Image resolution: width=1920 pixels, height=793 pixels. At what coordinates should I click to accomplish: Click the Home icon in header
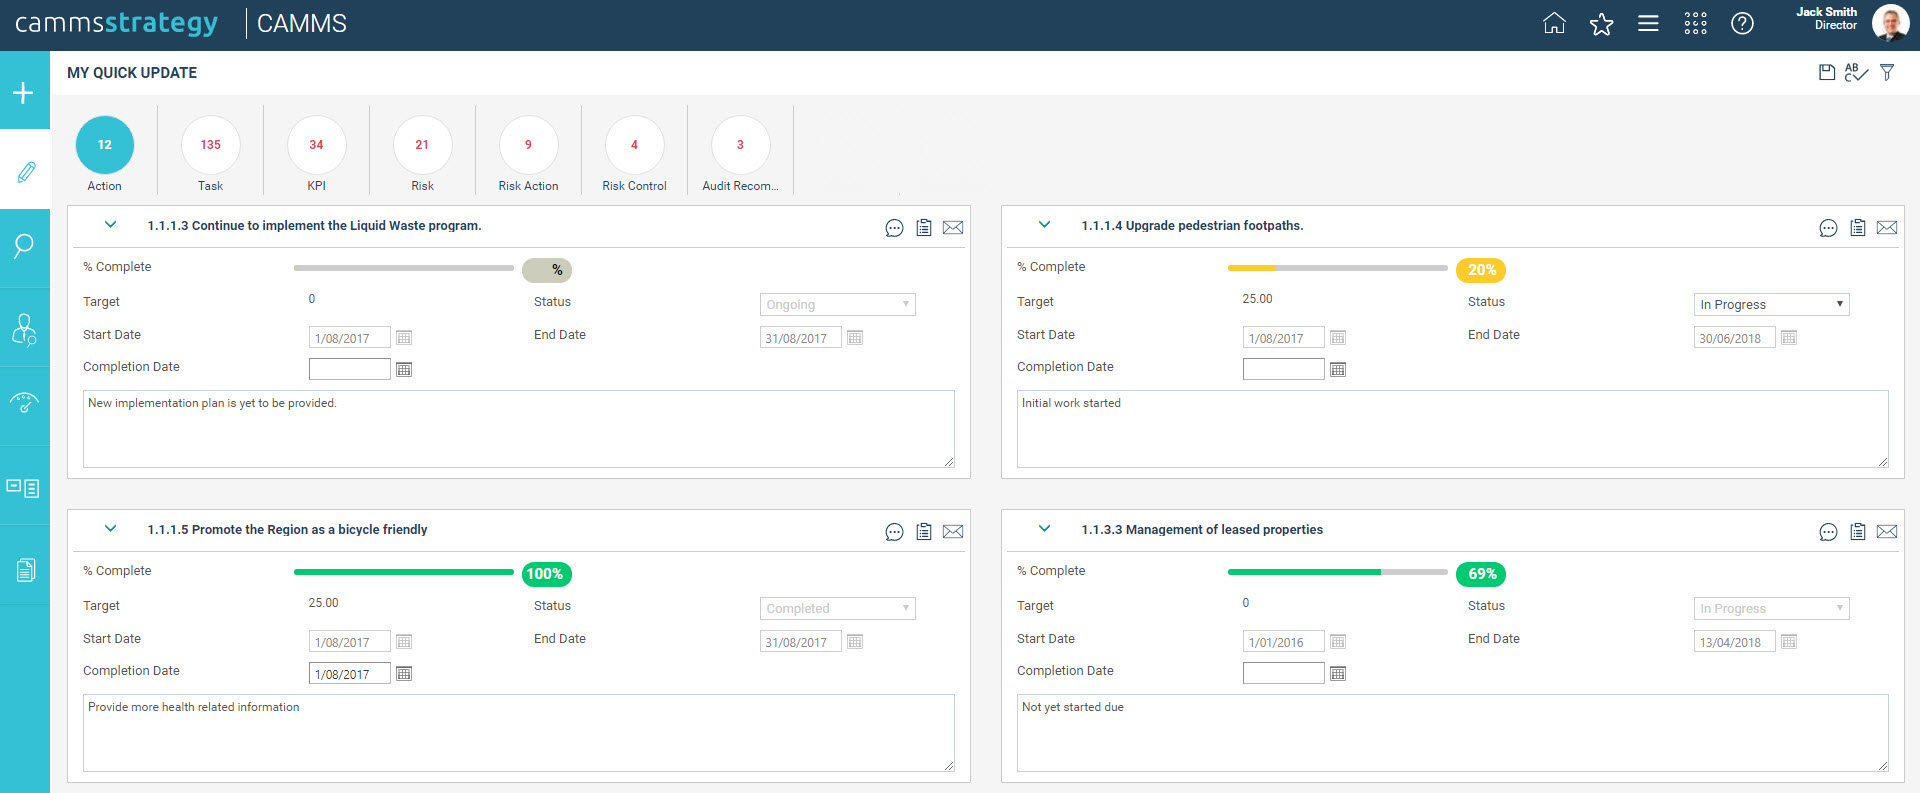point(1554,24)
